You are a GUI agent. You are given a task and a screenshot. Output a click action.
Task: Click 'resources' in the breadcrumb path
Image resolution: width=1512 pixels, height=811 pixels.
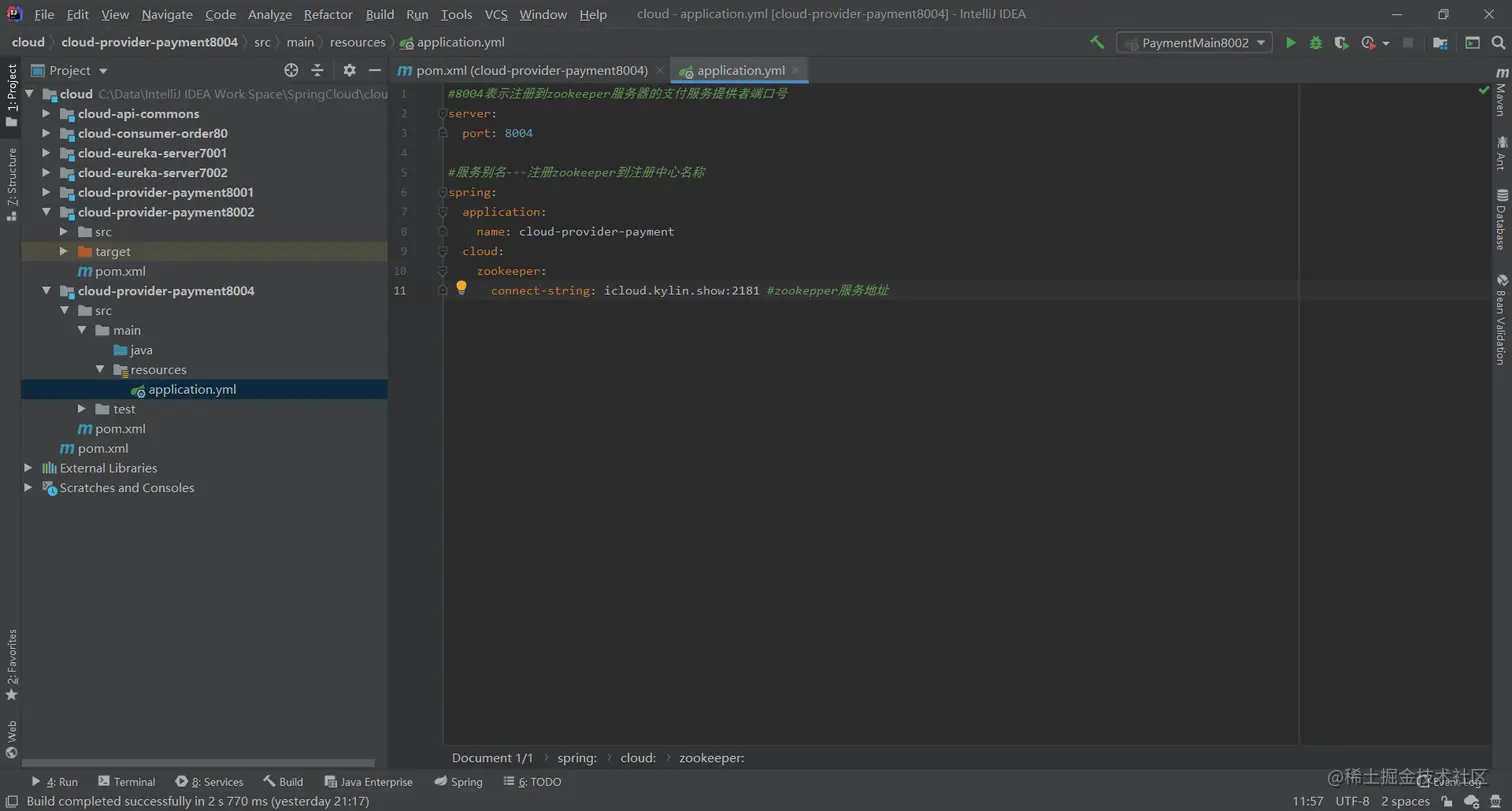357,42
